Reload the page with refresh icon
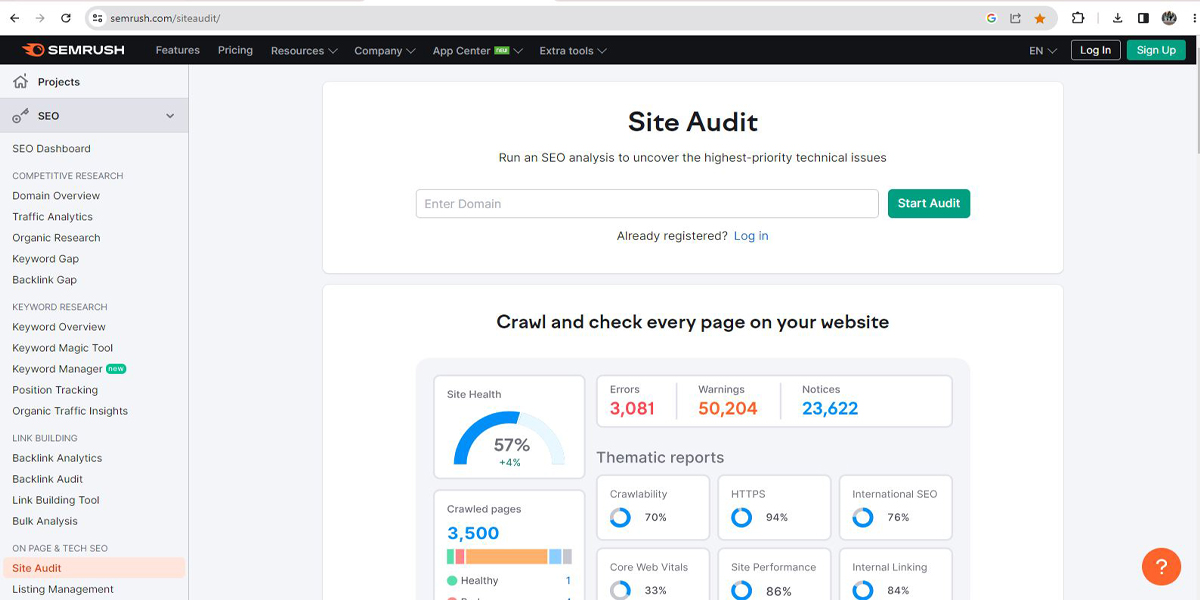This screenshot has height=600, width=1200. click(x=66, y=18)
